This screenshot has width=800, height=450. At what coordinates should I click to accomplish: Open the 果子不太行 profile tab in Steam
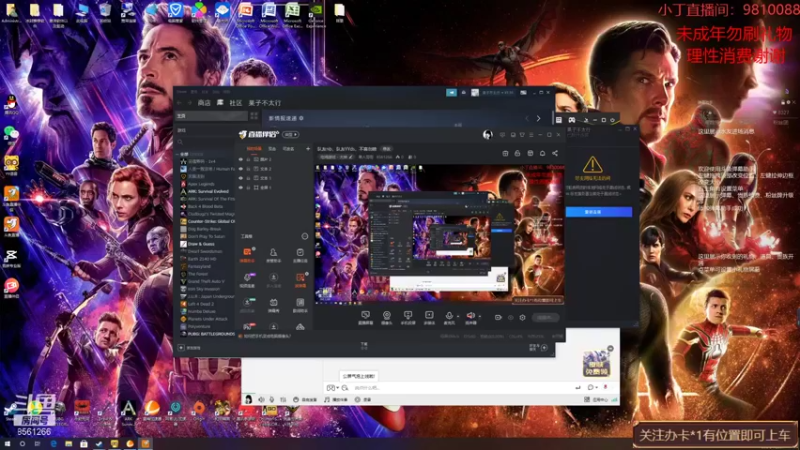coord(264,103)
